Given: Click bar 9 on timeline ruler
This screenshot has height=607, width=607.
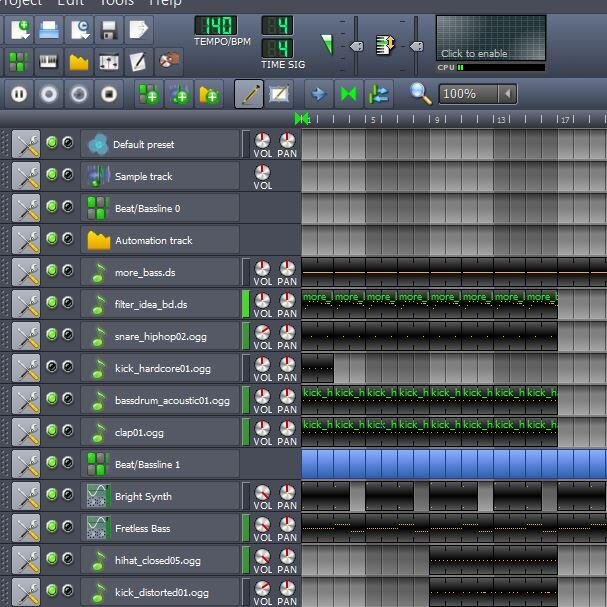Looking at the screenshot, I should 437,120.
